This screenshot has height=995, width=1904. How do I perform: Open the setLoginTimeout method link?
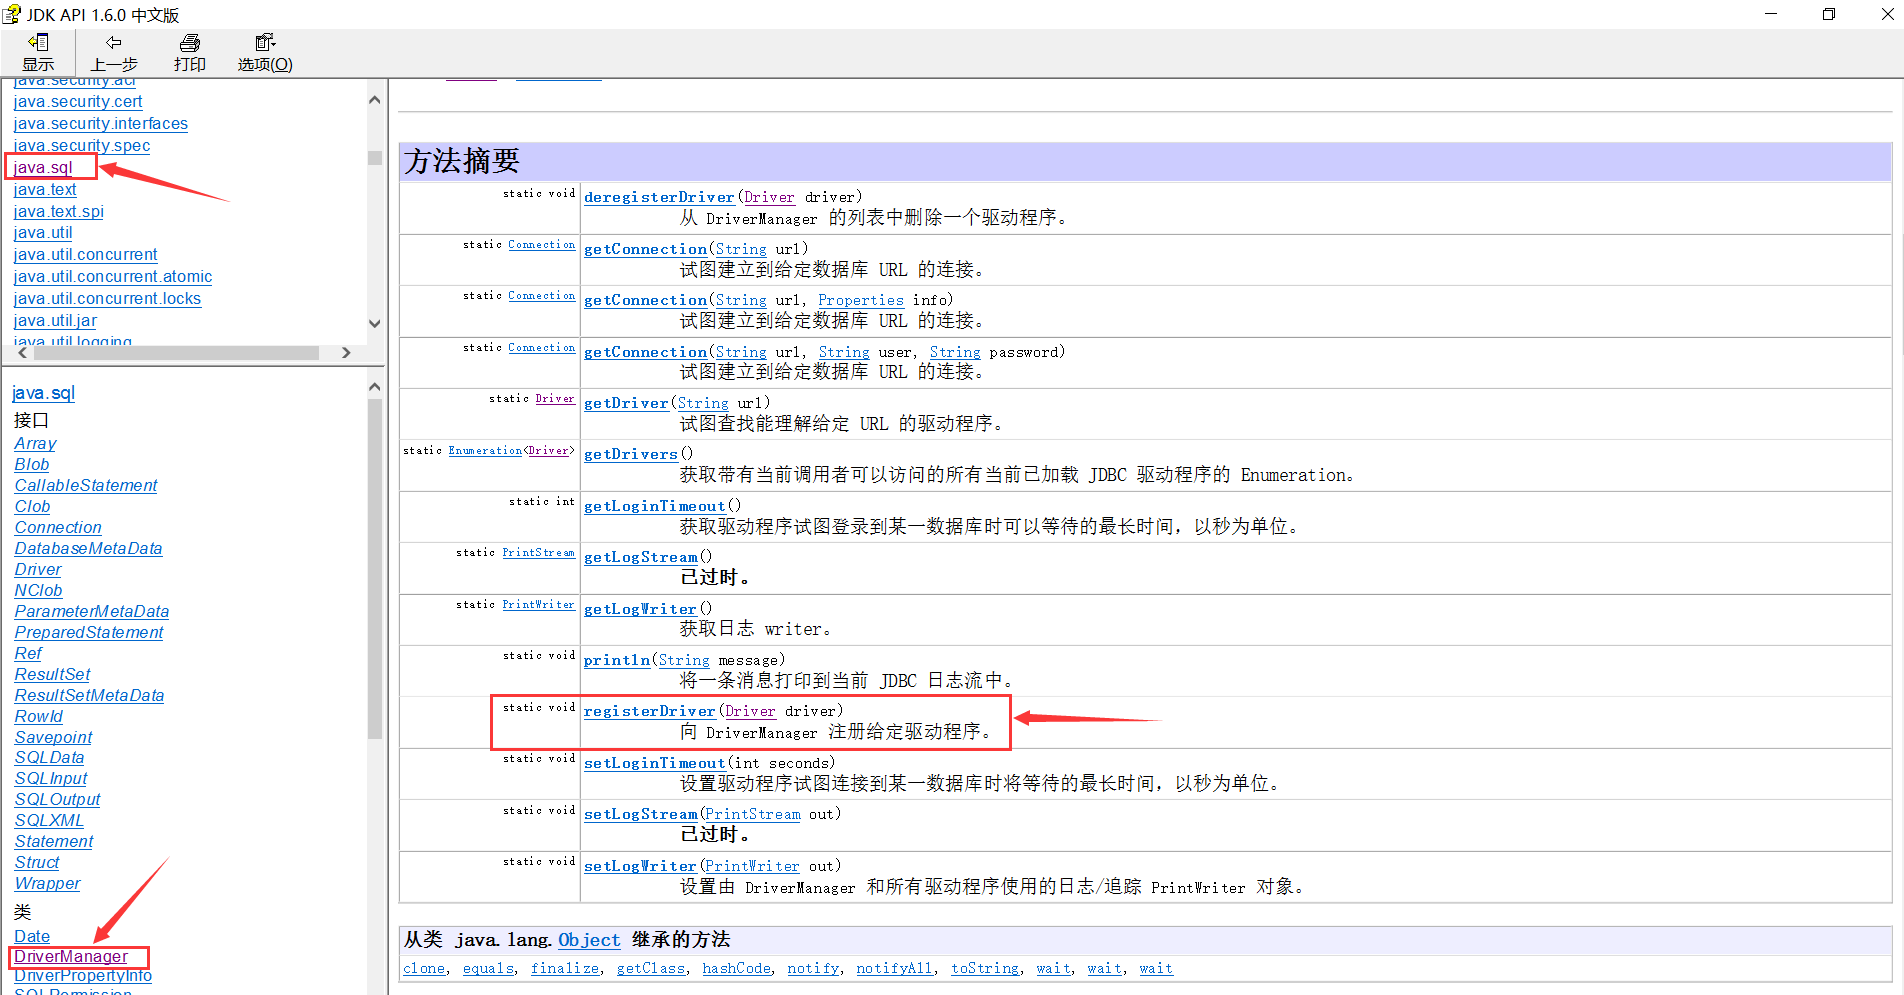[655, 762]
